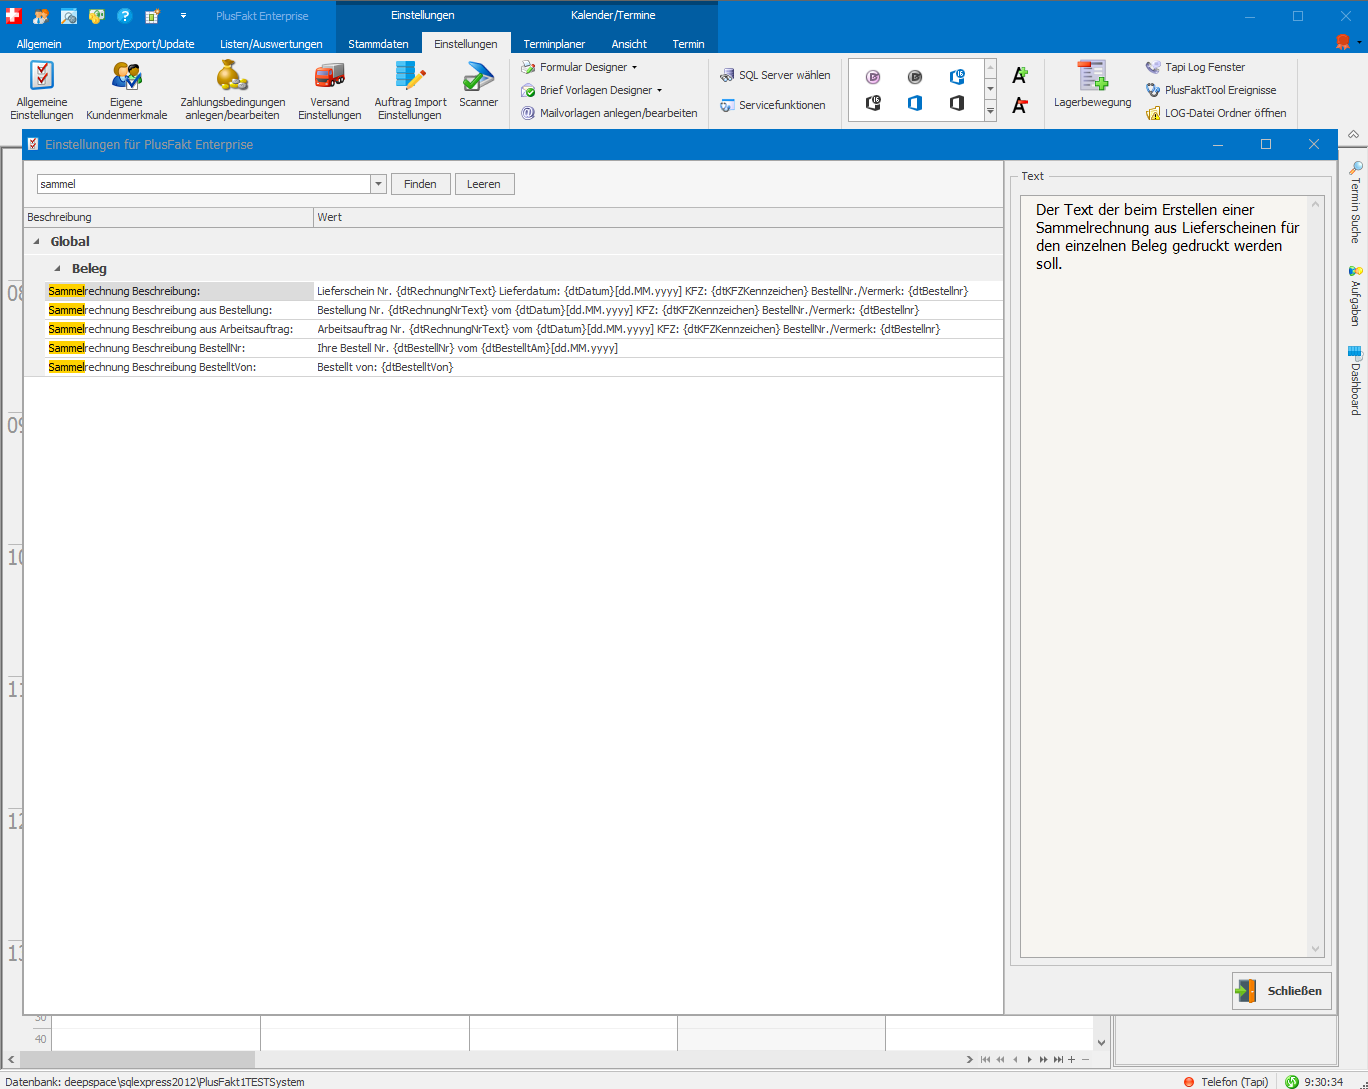The width and height of the screenshot is (1368, 1089).
Task: Click the green status icon beside the clock
Action: tap(1292, 1082)
